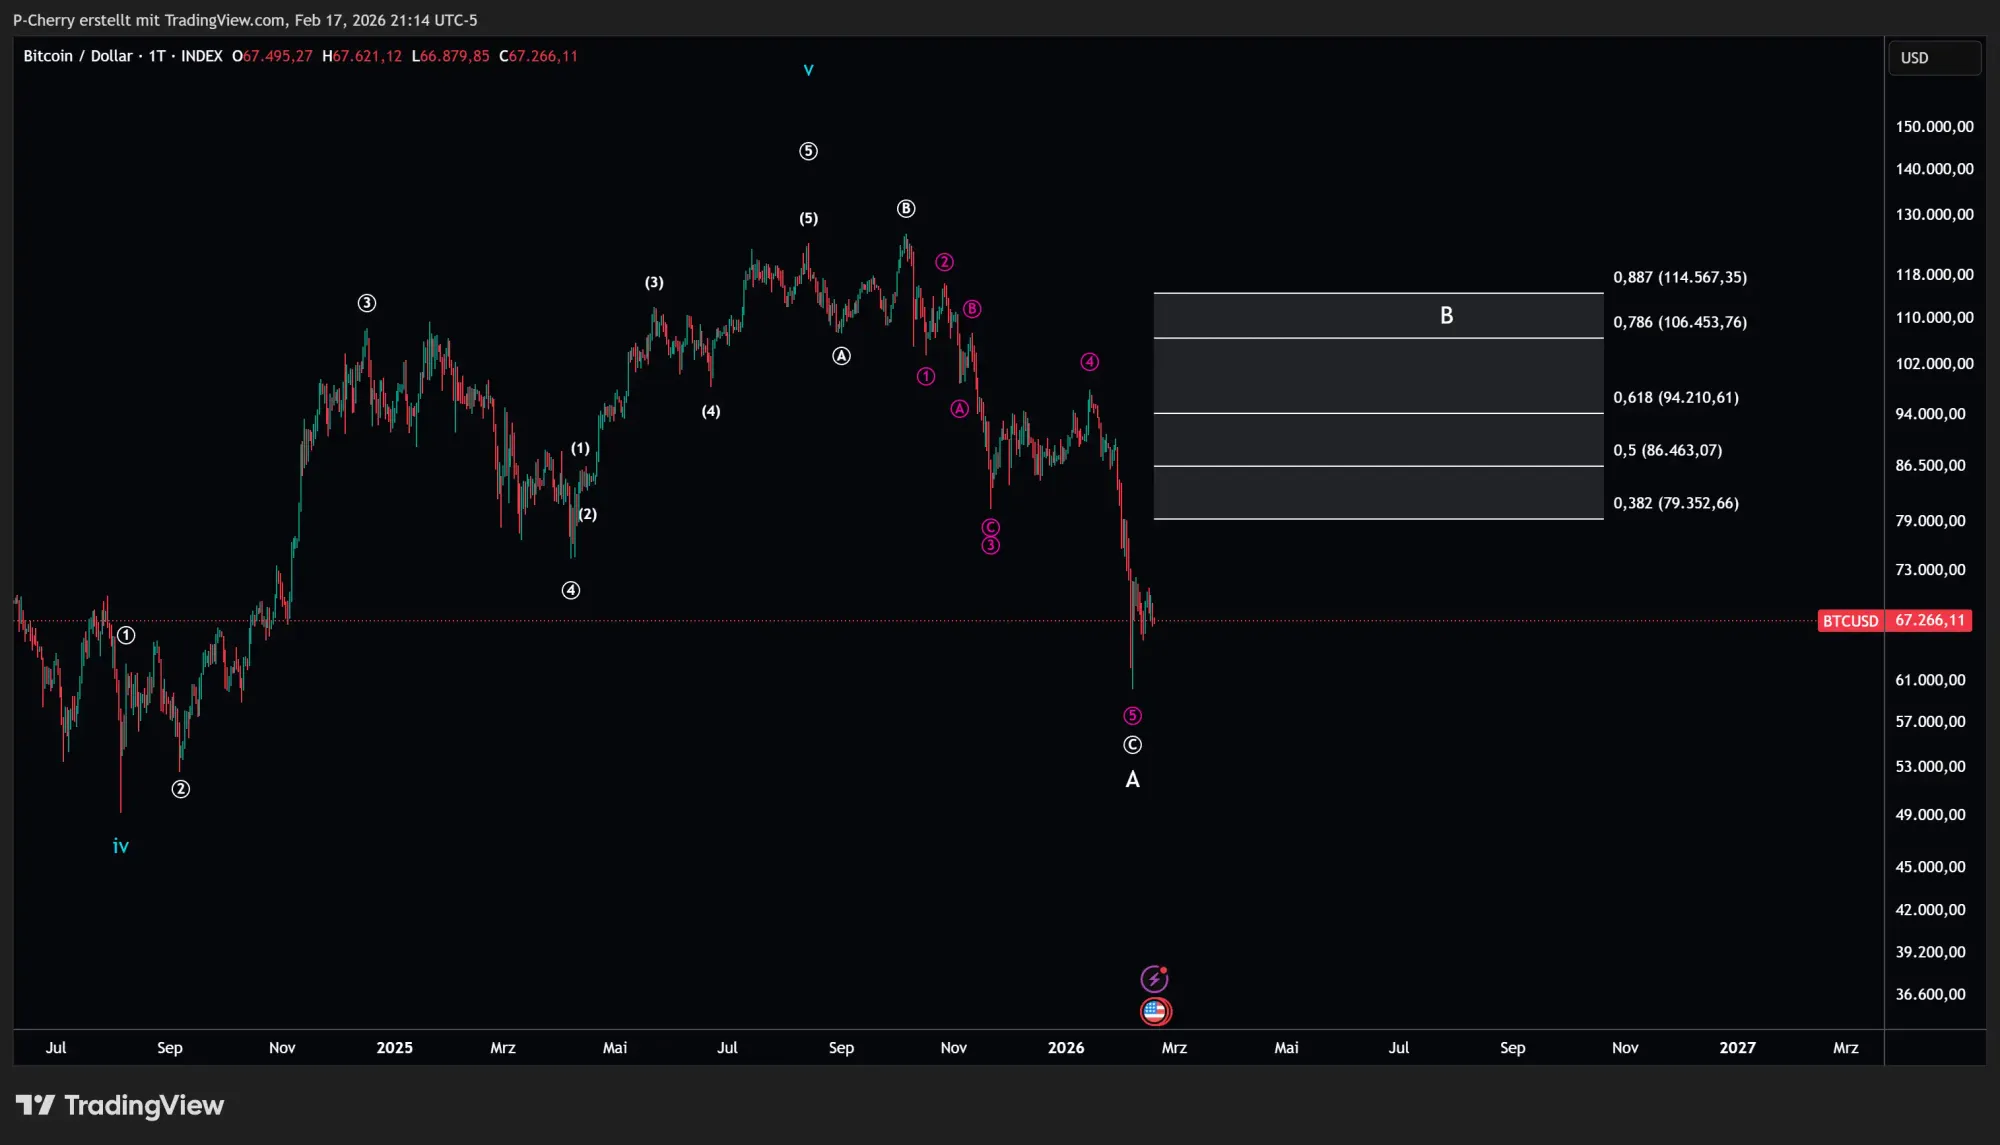Click the circled 3 wave label

tap(367, 303)
